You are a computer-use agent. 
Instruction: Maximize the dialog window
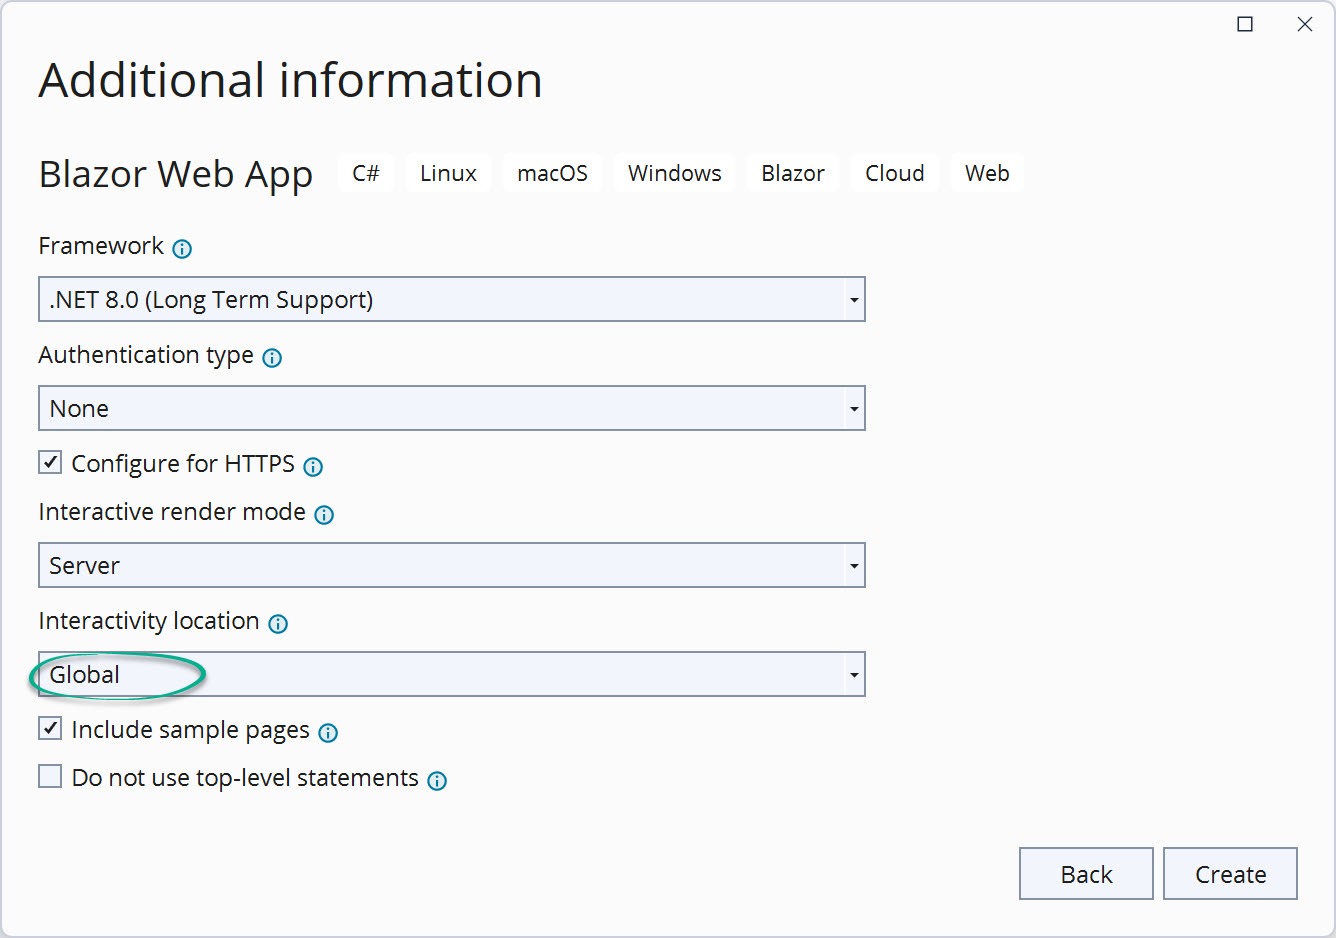point(1245,24)
